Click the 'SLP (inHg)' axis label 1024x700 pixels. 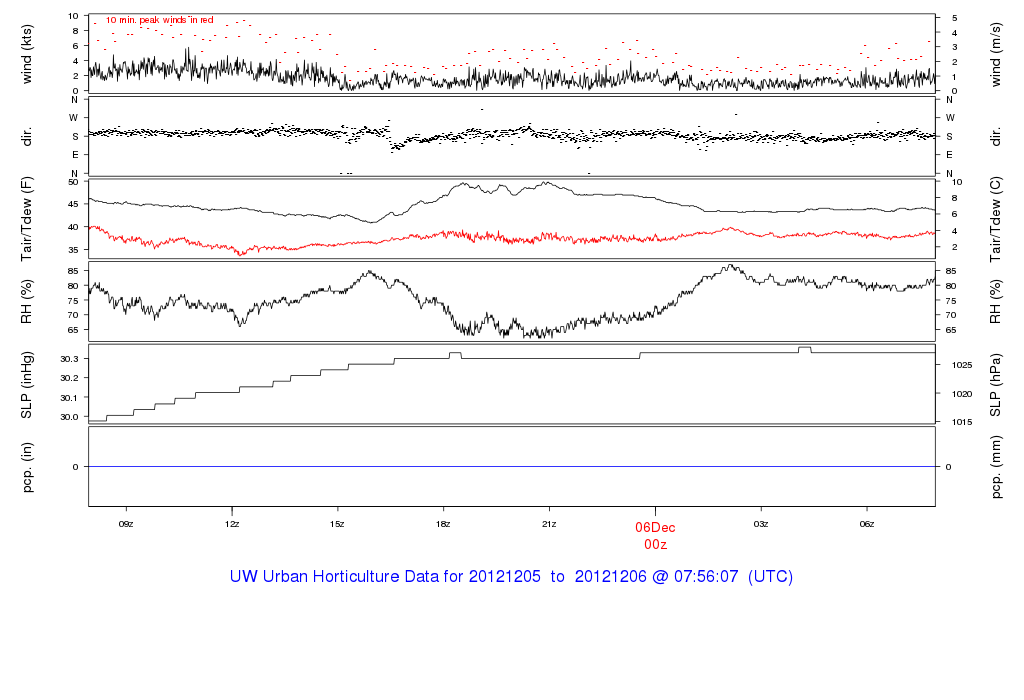(x=27, y=385)
